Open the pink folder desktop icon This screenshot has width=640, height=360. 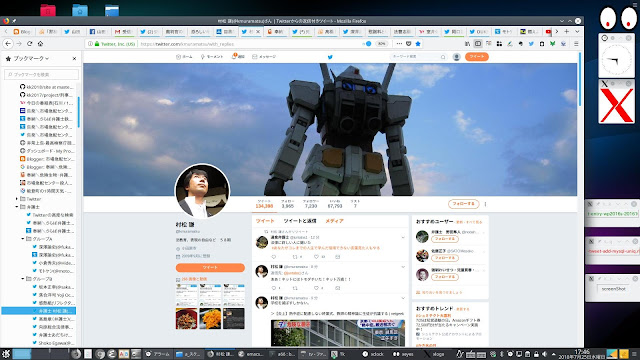(x=48, y=10)
